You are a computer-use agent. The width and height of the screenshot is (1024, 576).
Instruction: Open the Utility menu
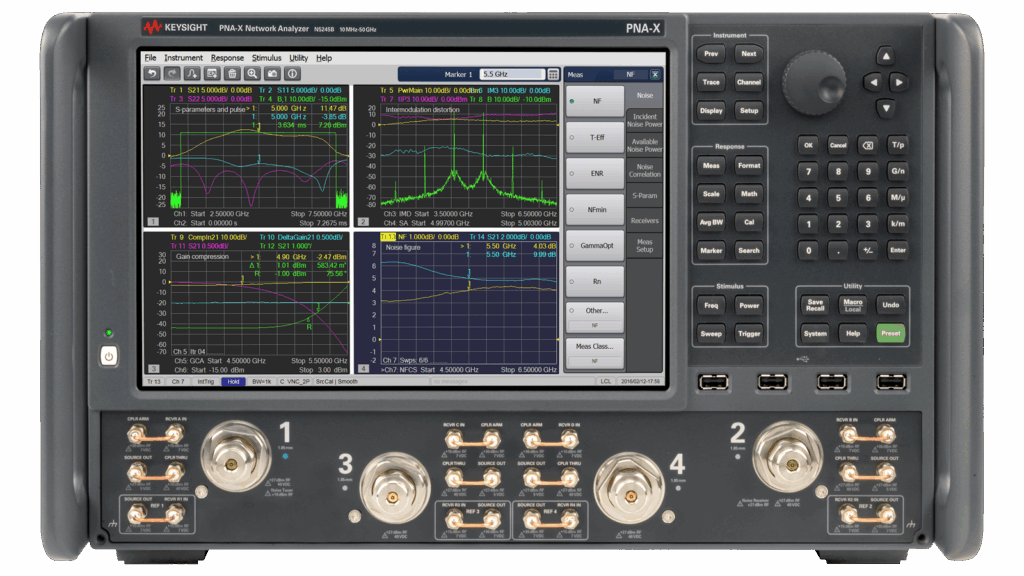pyautogui.click(x=298, y=57)
